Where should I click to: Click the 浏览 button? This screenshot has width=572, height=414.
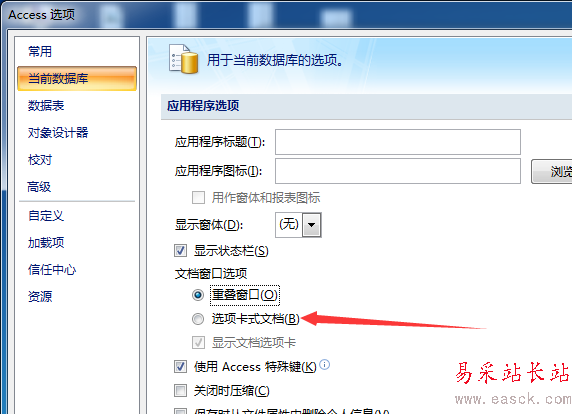point(552,171)
